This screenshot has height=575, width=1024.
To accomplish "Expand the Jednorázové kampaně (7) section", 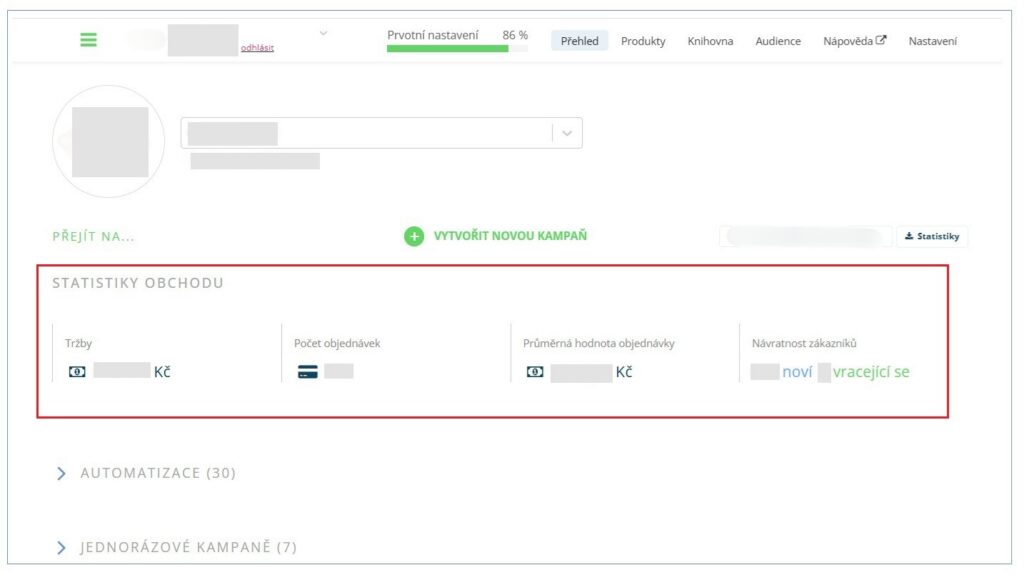I will tap(62, 547).
